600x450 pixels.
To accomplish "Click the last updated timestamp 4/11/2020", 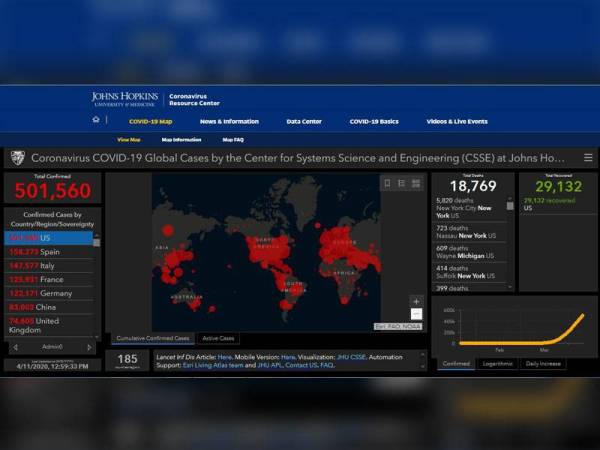I will tap(52, 366).
